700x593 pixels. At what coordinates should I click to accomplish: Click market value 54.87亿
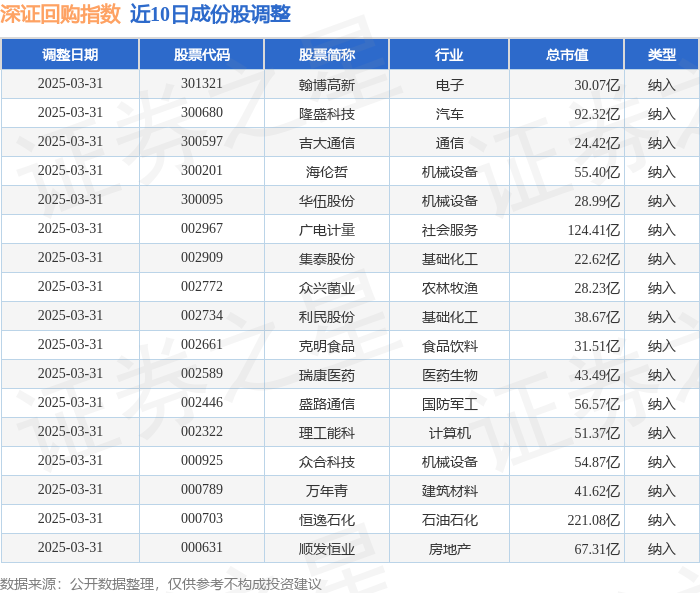tap(597, 462)
